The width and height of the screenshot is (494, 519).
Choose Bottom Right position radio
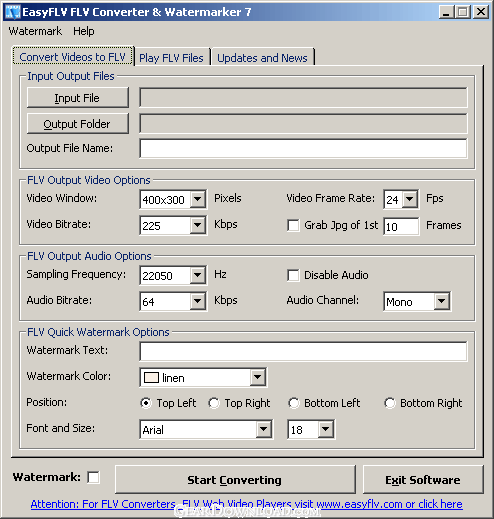coord(390,403)
